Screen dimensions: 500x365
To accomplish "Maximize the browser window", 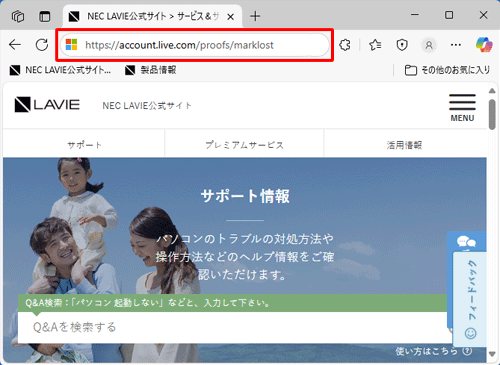I will click(449, 15).
